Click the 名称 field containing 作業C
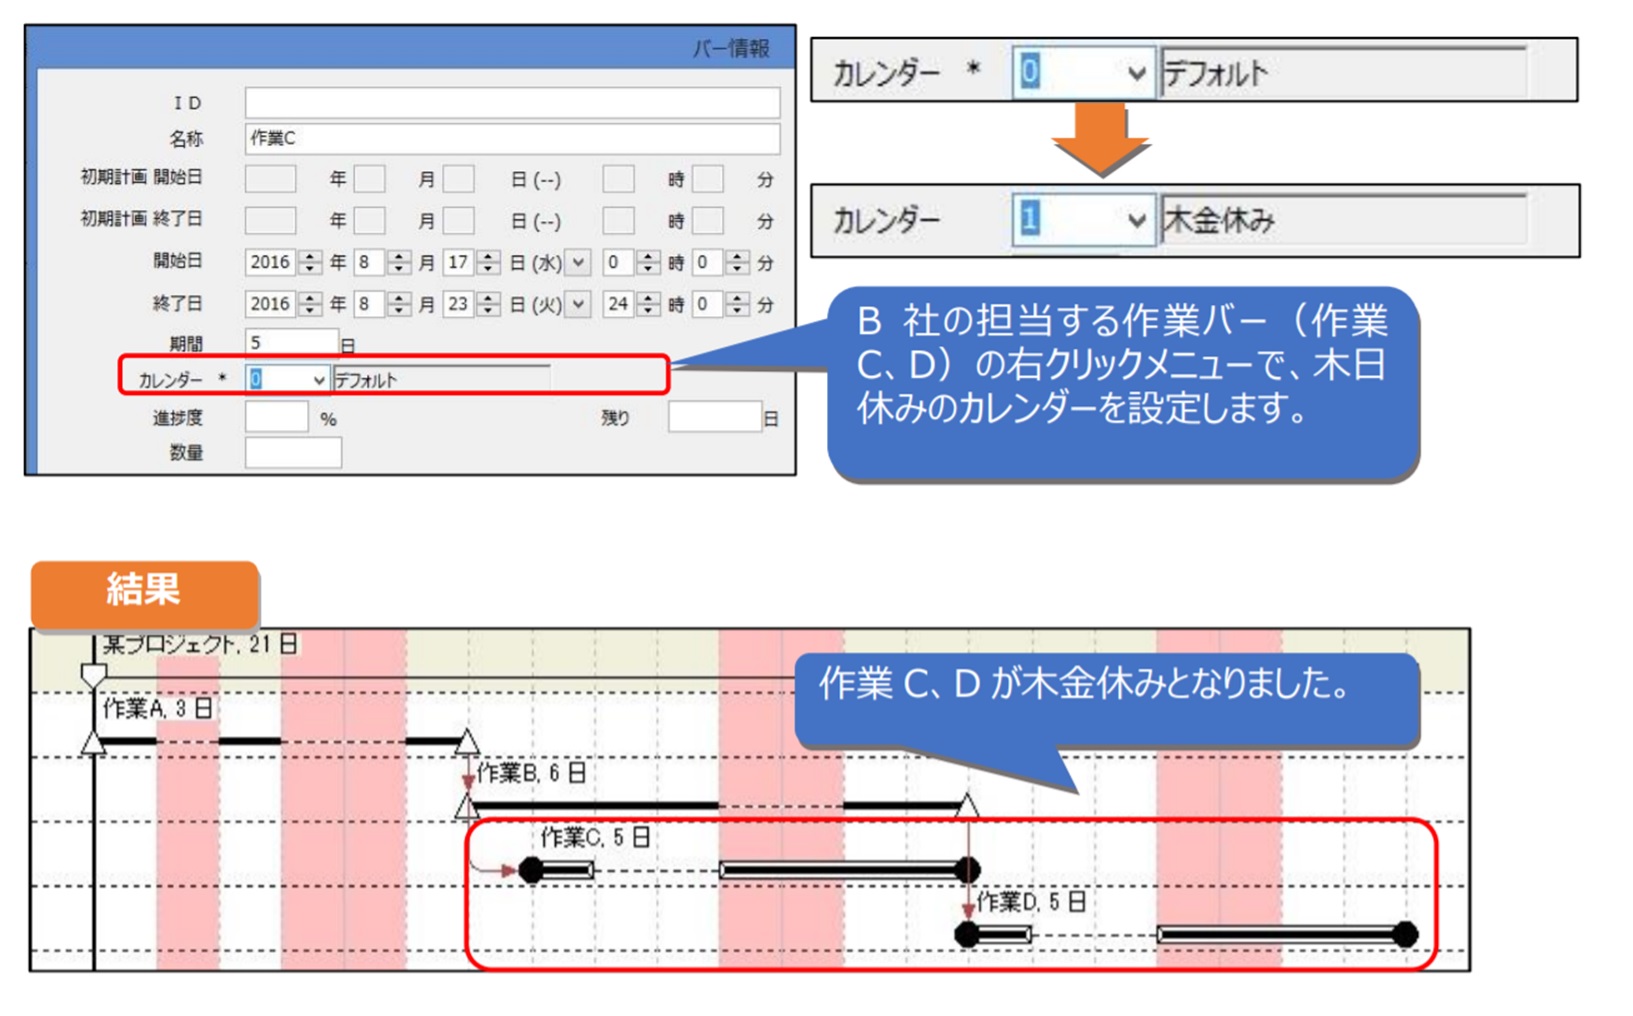 pyautogui.click(x=512, y=138)
